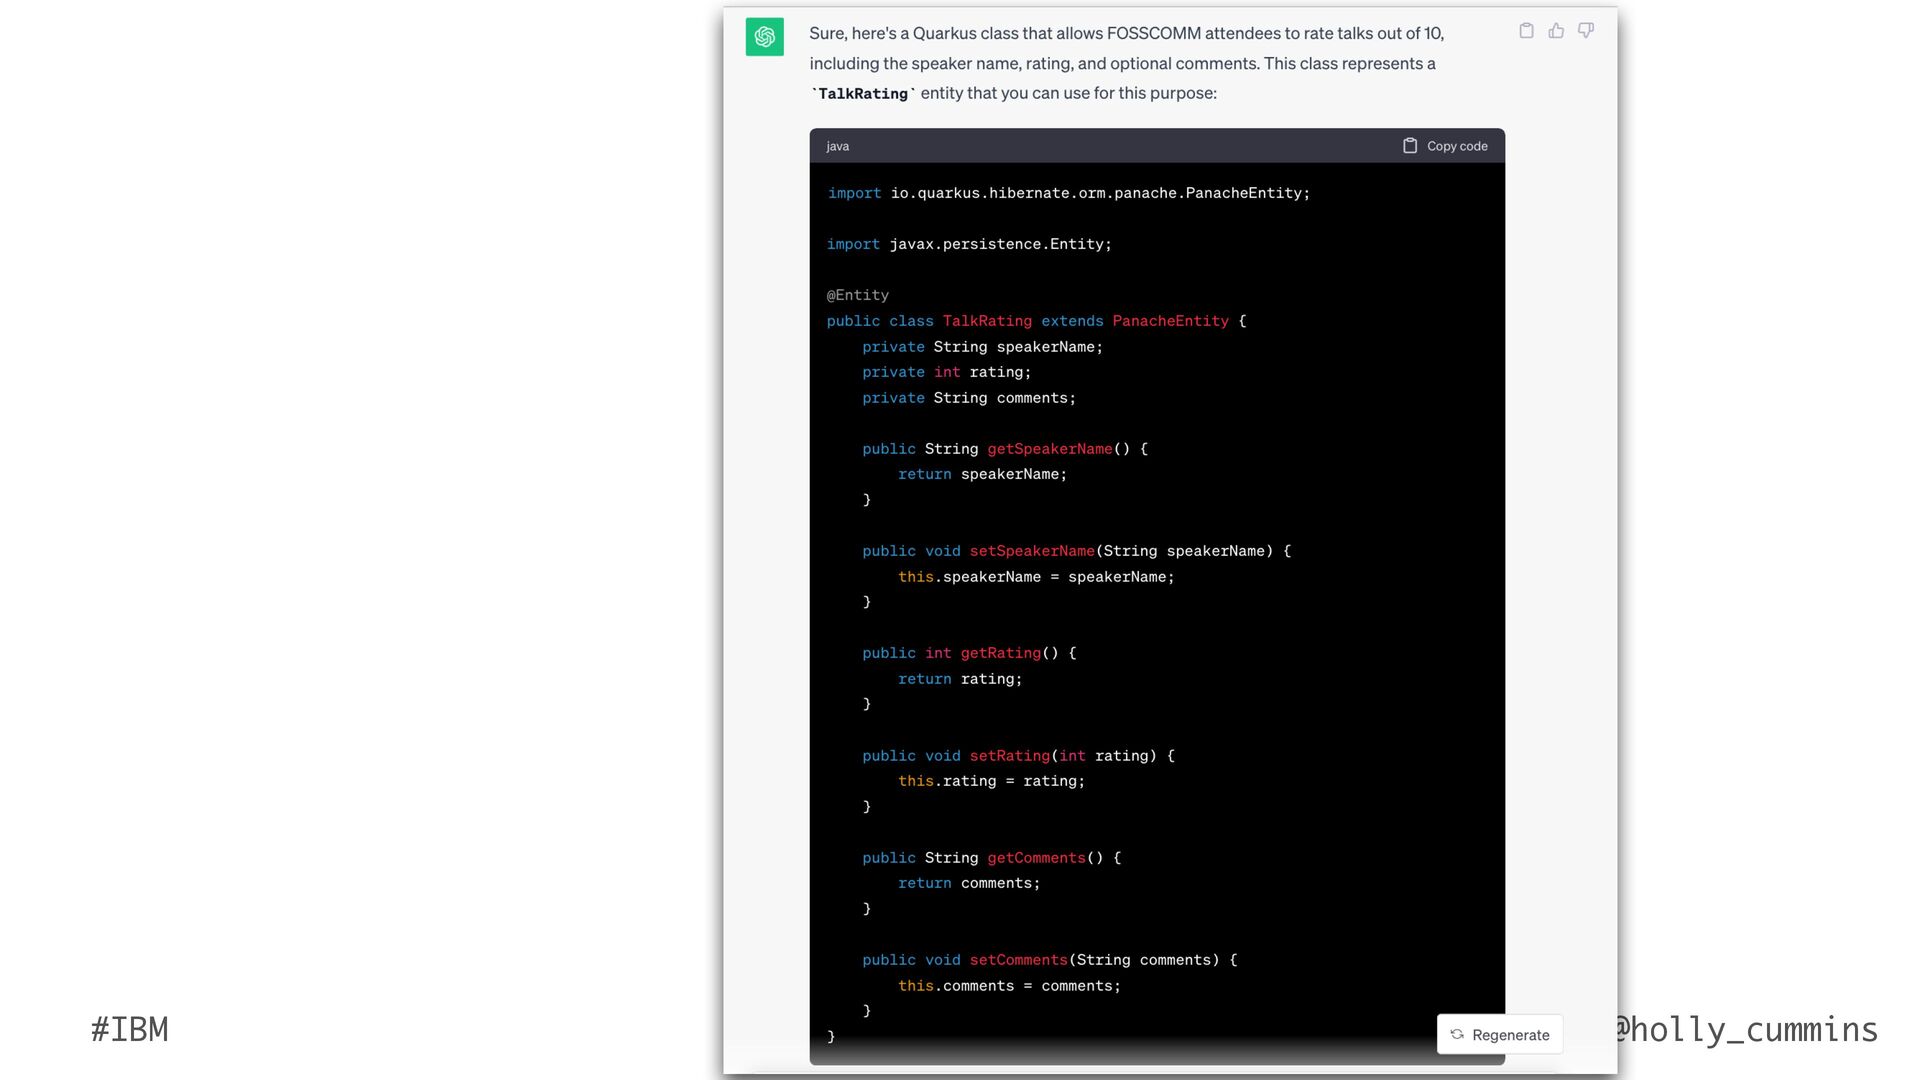The image size is (1920, 1080).
Task: Click the copy message clipboard icon
Action: 1526,31
